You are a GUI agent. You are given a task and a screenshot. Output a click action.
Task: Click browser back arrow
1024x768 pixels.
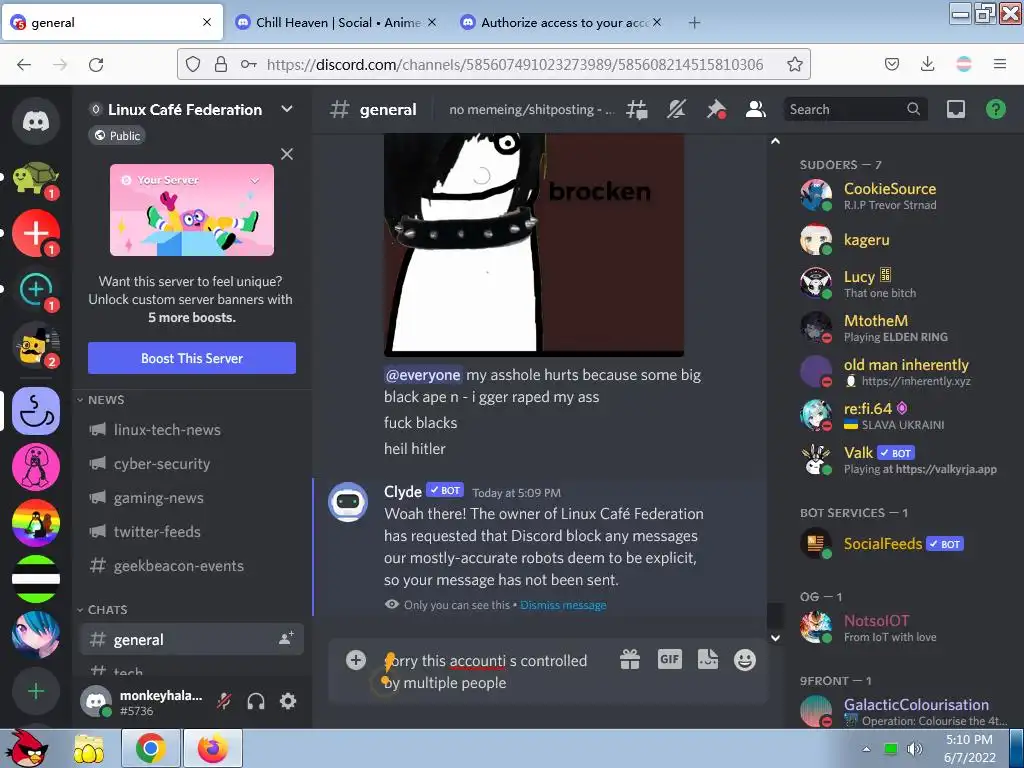tap(24, 64)
